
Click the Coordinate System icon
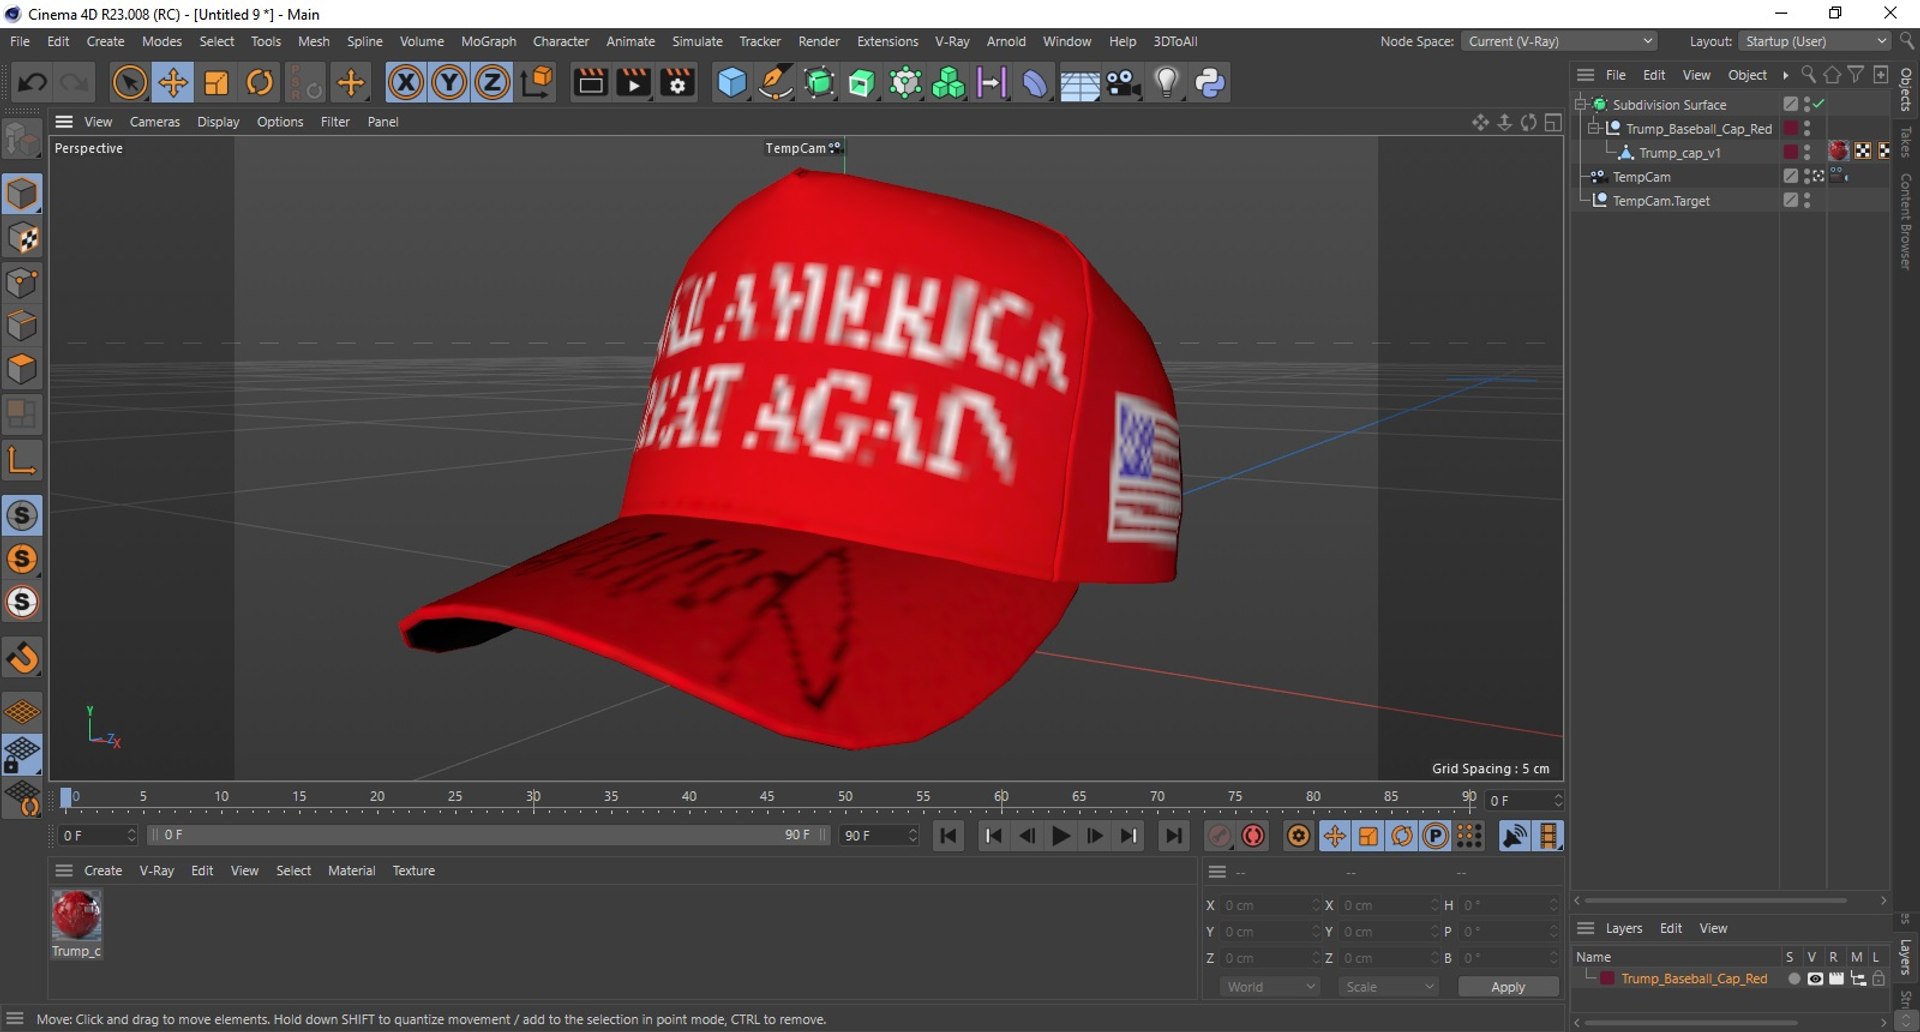537,82
